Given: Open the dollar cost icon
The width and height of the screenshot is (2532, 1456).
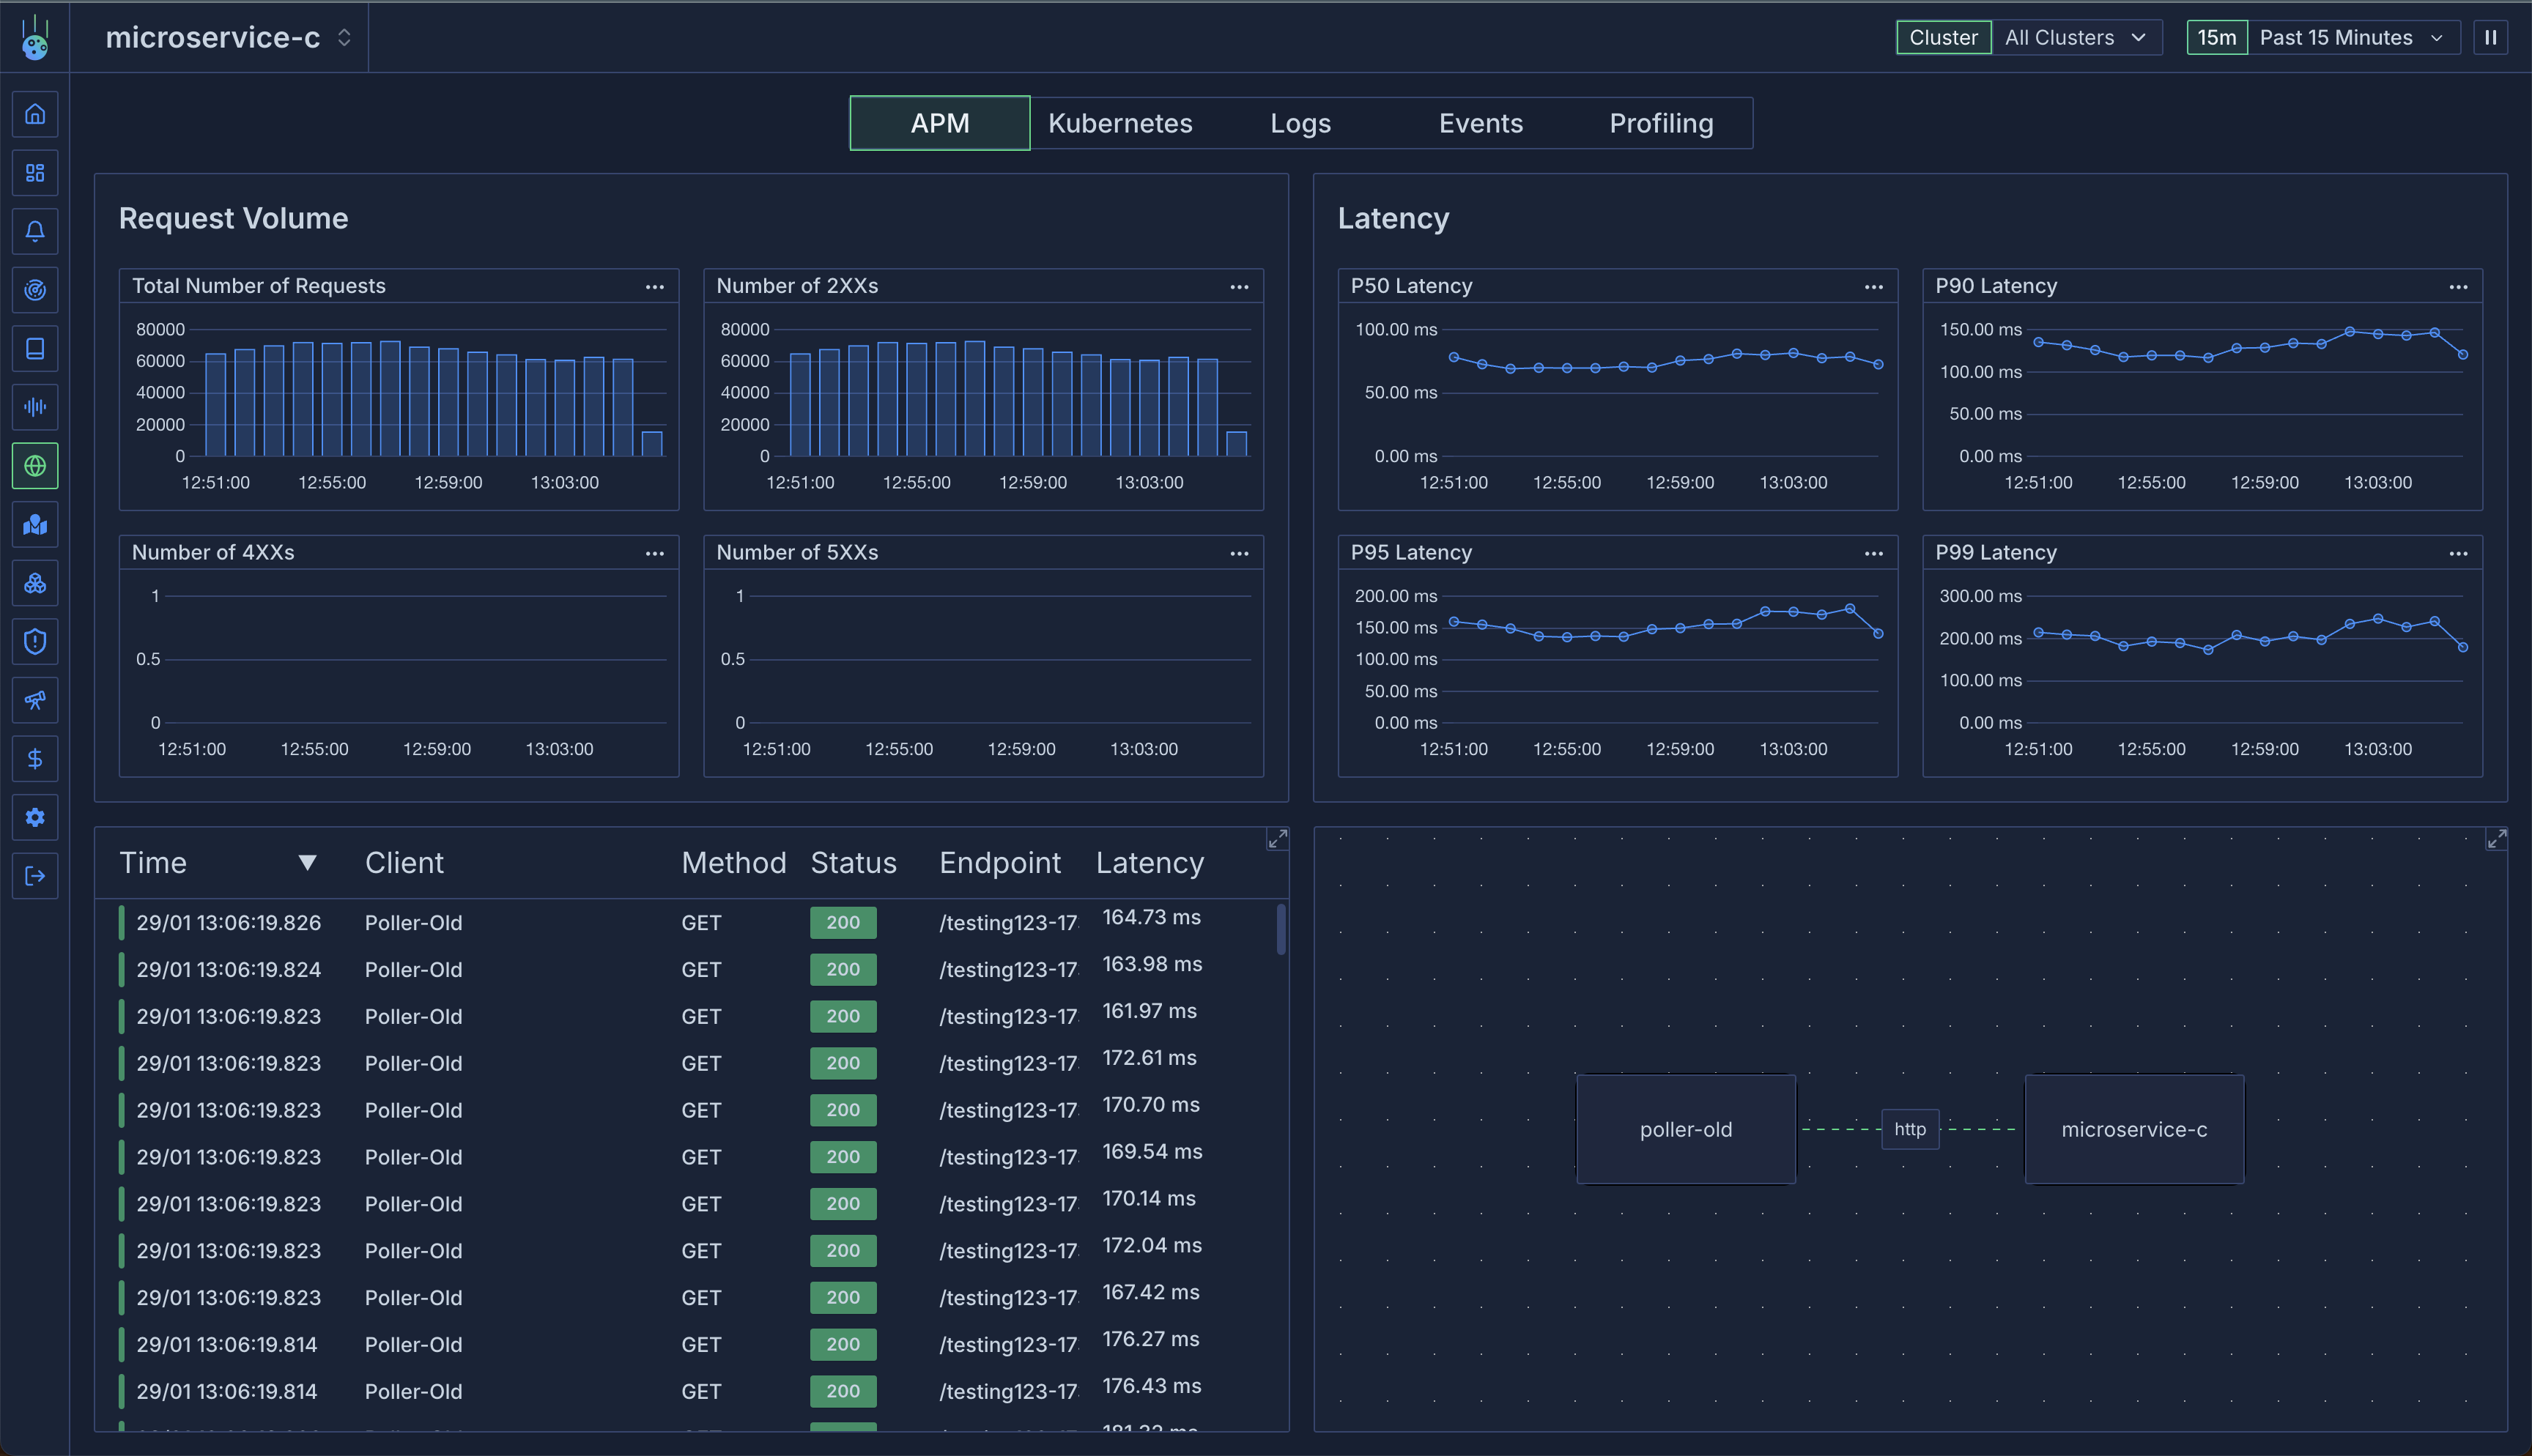Looking at the screenshot, I should (x=35, y=759).
